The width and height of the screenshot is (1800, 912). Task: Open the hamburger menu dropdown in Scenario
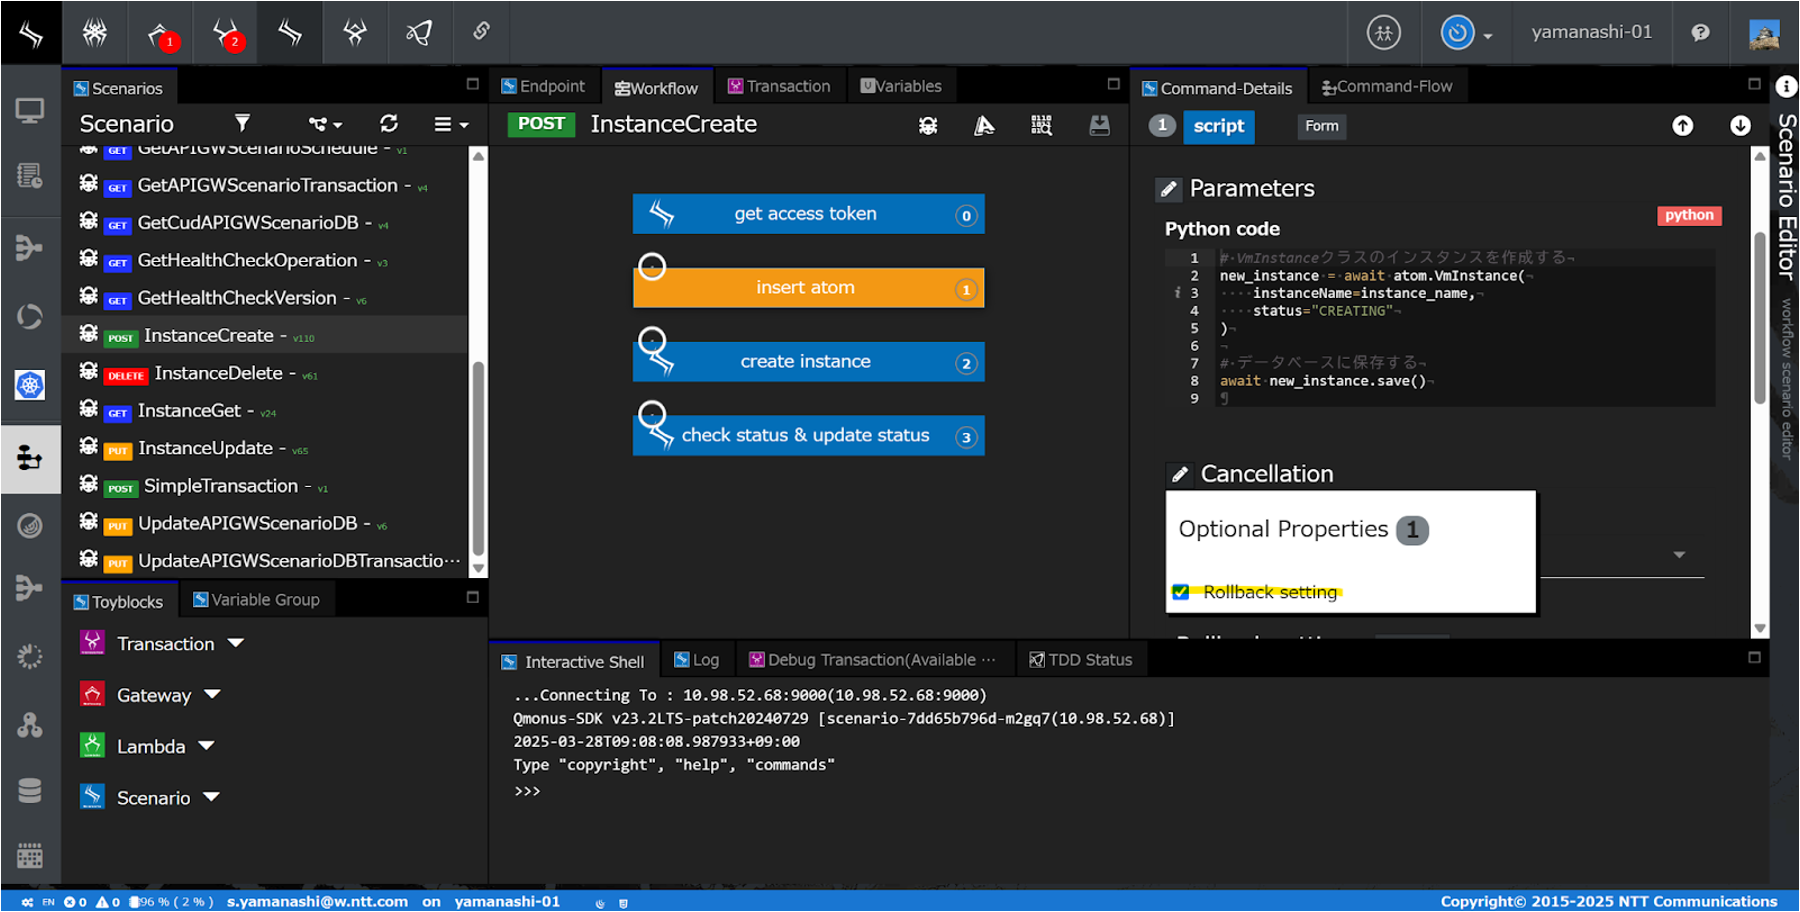pos(451,124)
